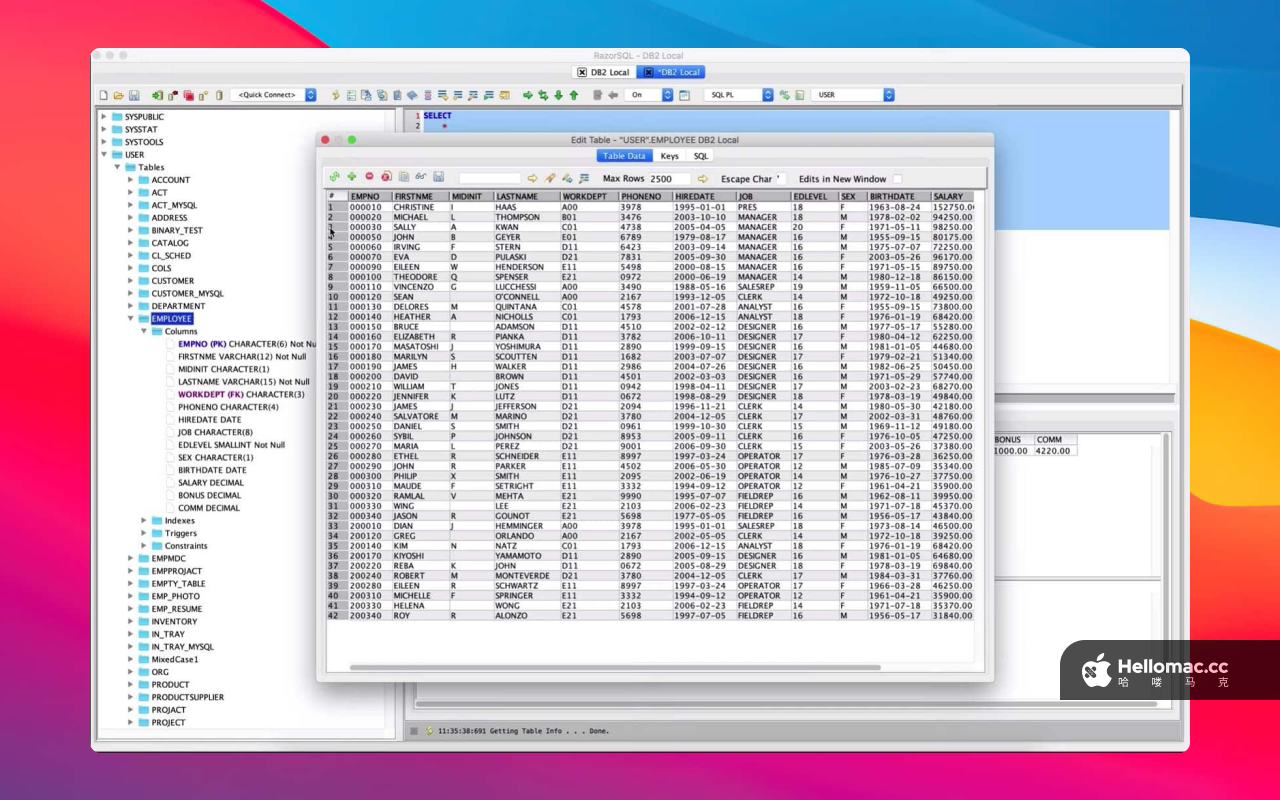Click the red circular icon next to delete row

(x=386, y=177)
